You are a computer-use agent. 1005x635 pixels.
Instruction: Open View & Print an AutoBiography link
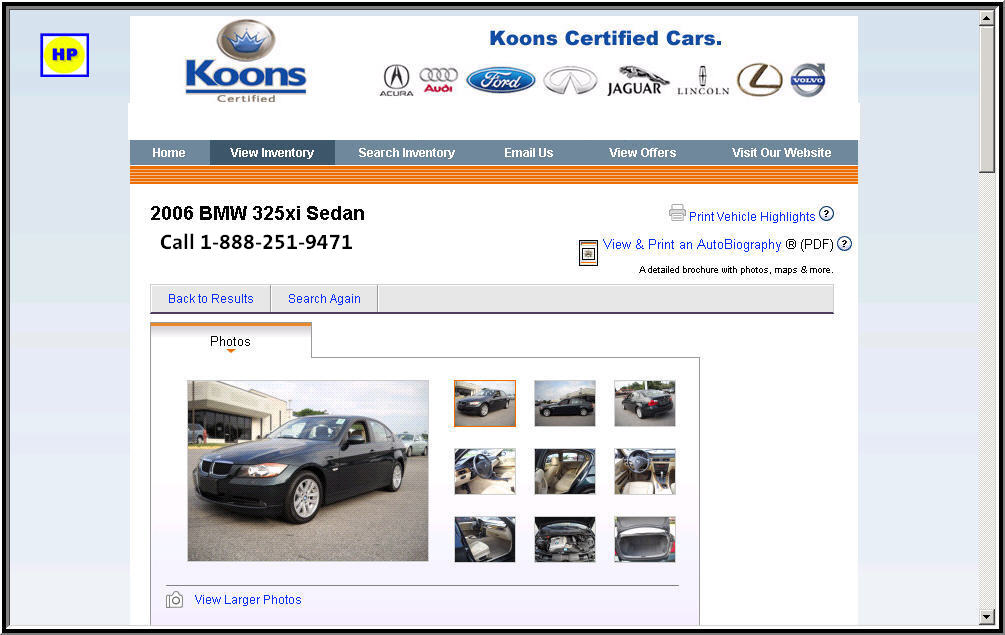tap(692, 244)
